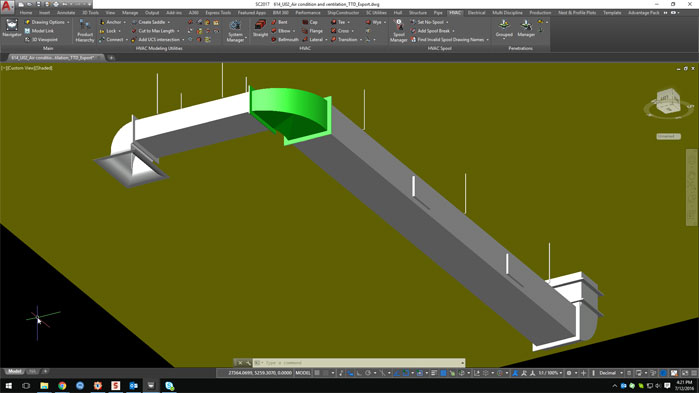Insert a Bent duct part
This screenshot has width=699, height=393.
pyautogui.click(x=280, y=22)
